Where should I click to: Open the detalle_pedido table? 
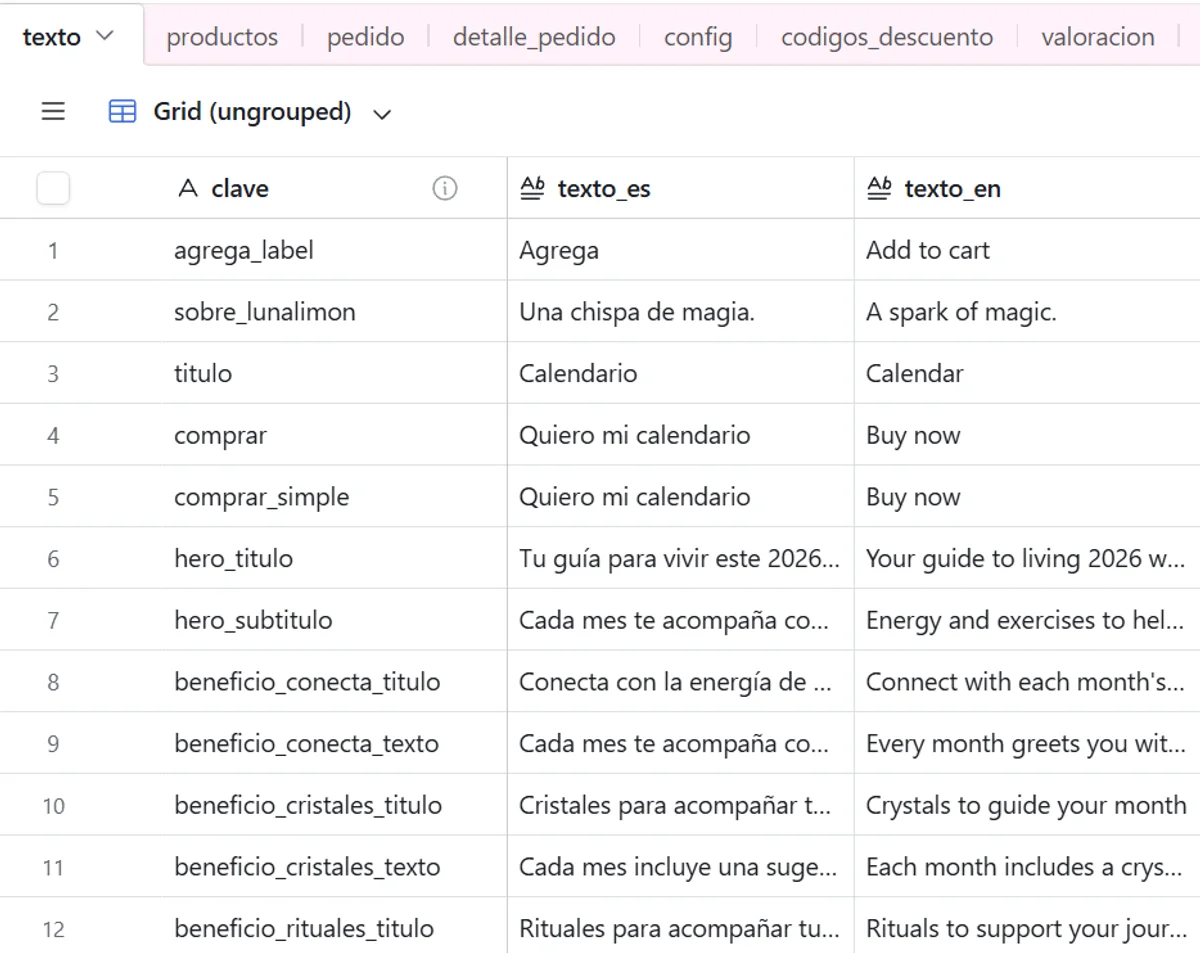click(x=533, y=37)
